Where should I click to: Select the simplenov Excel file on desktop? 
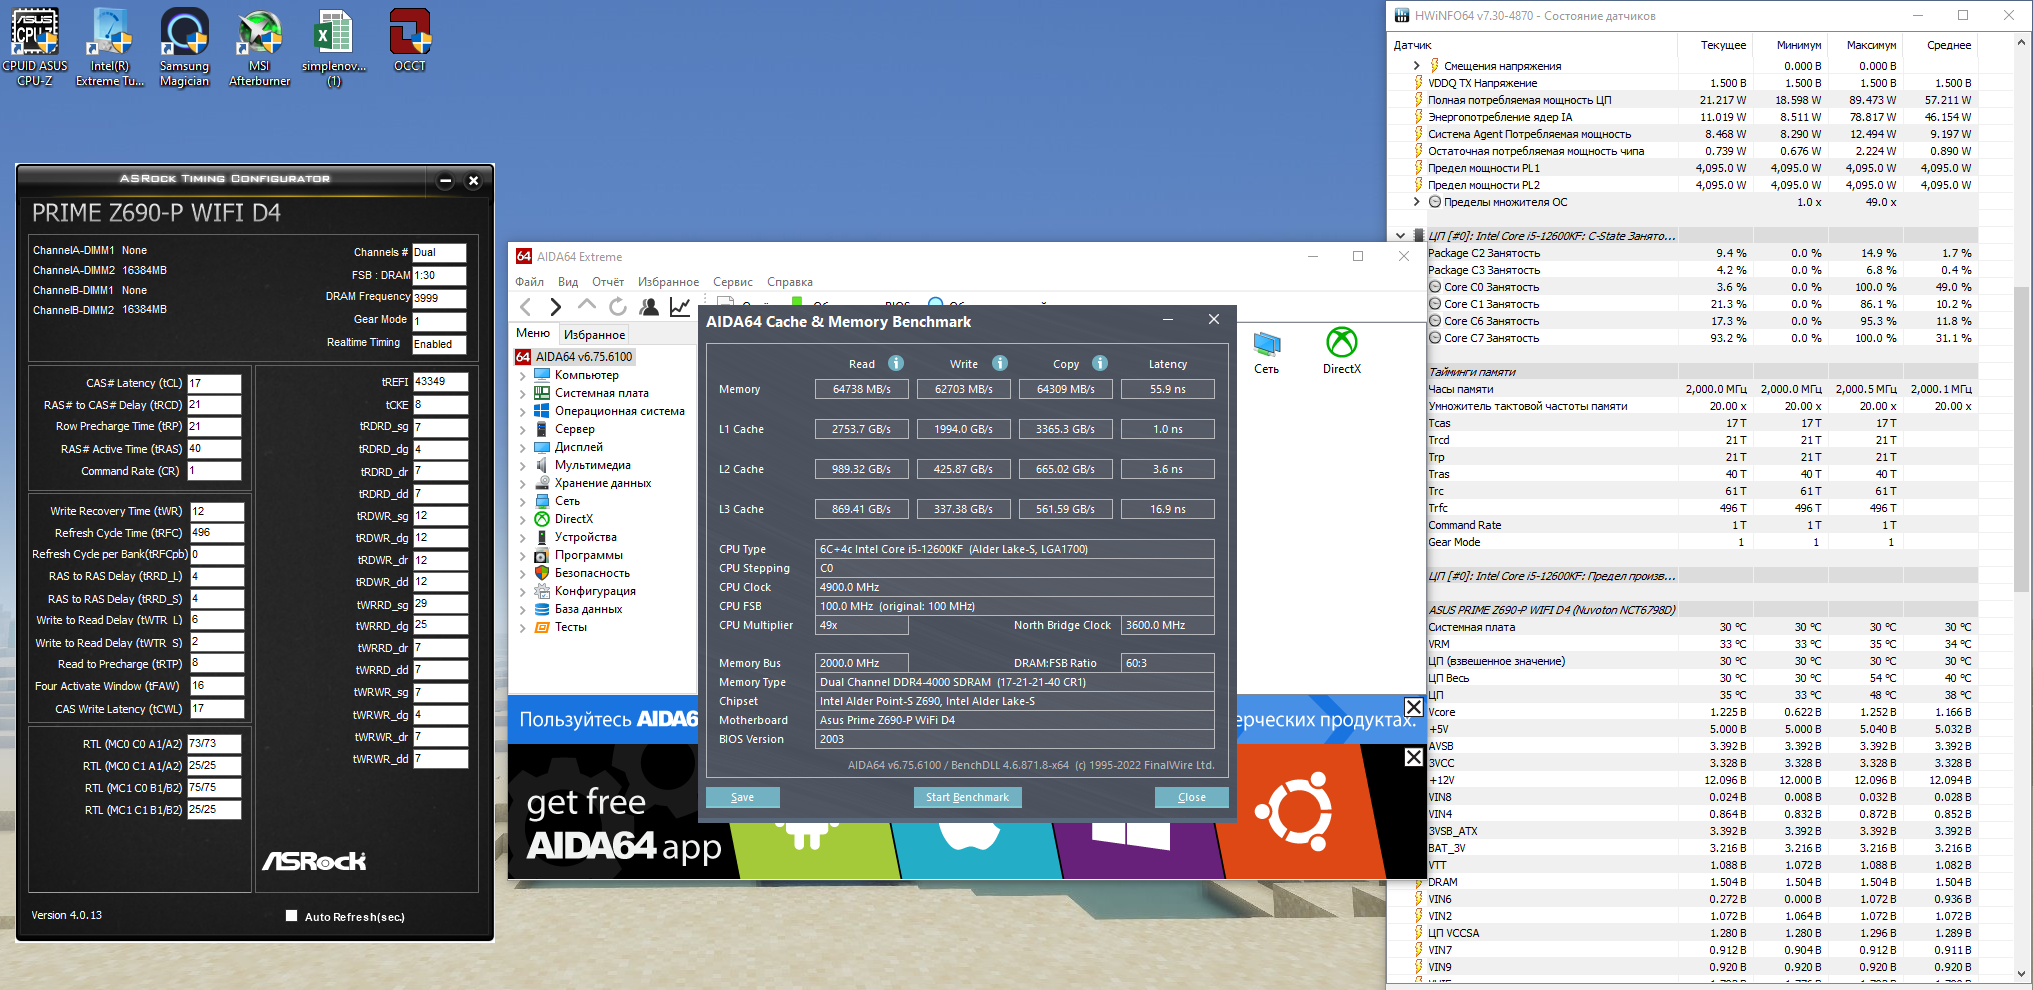click(334, 47)
